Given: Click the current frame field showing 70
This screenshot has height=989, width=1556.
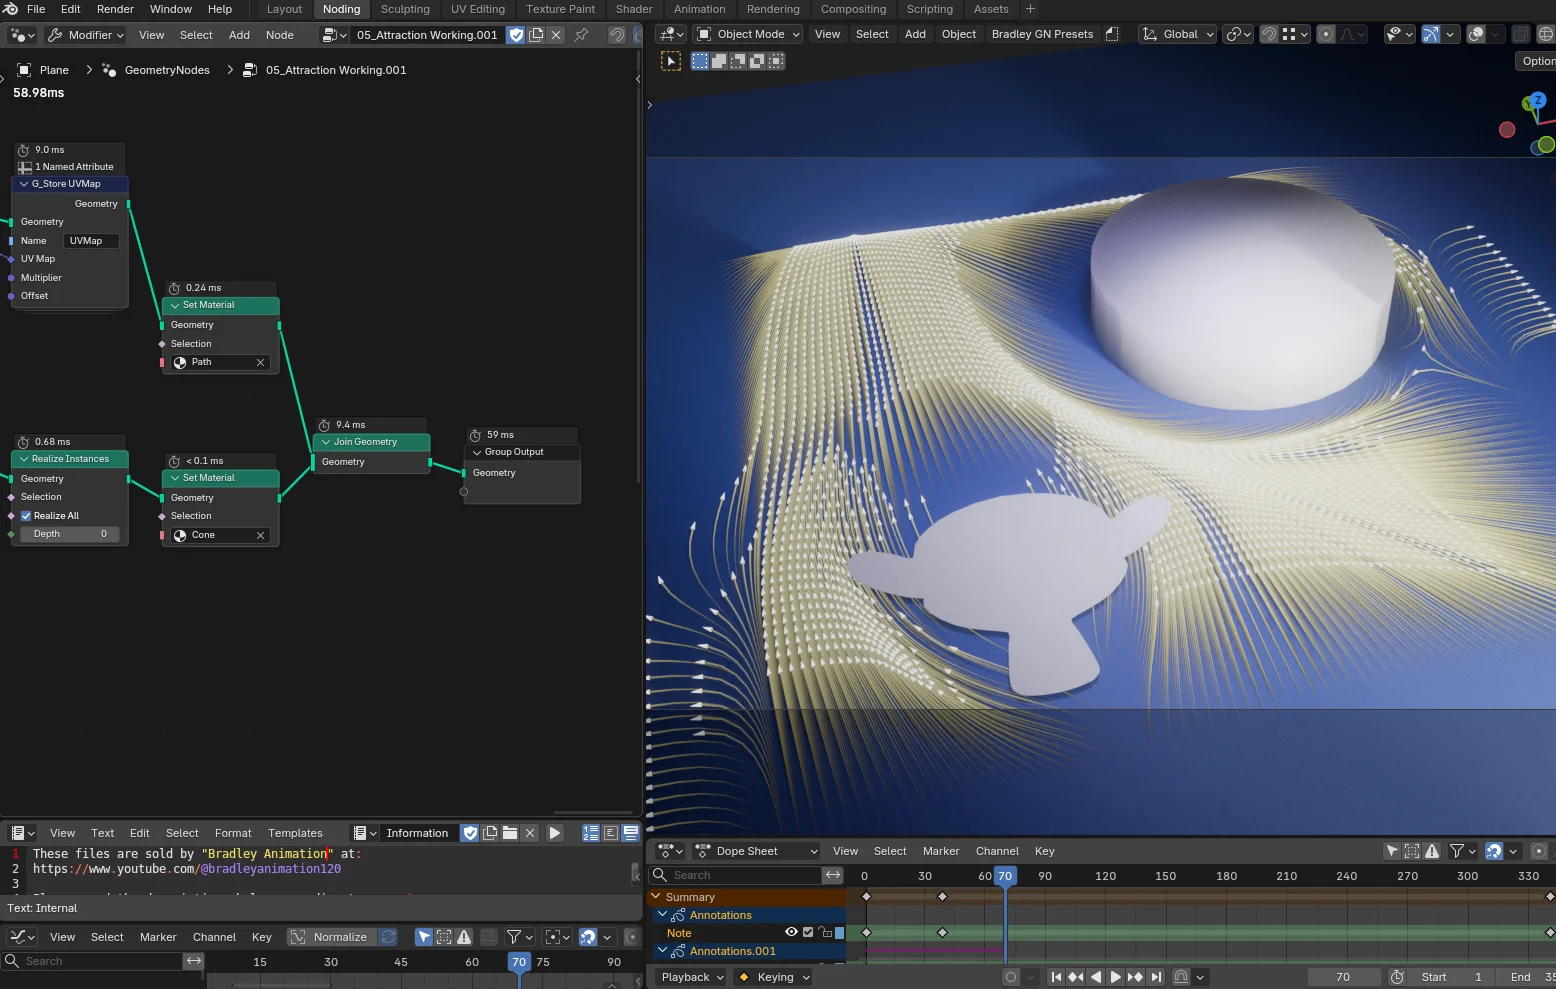Looking at the screenshot, I should [1343, 977].
